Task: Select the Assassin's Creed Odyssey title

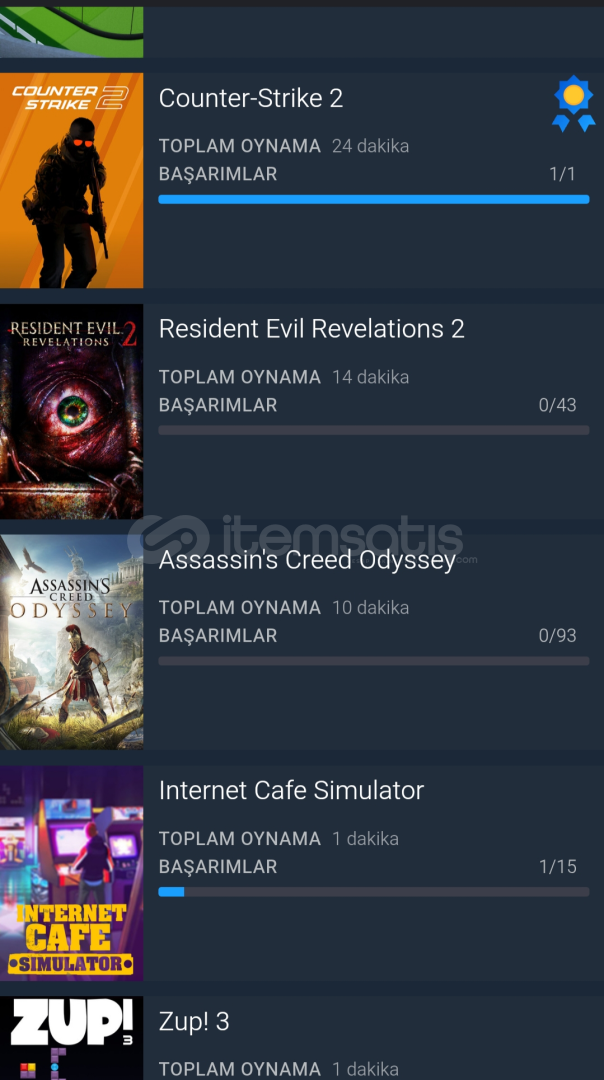Action: point(307,560)
